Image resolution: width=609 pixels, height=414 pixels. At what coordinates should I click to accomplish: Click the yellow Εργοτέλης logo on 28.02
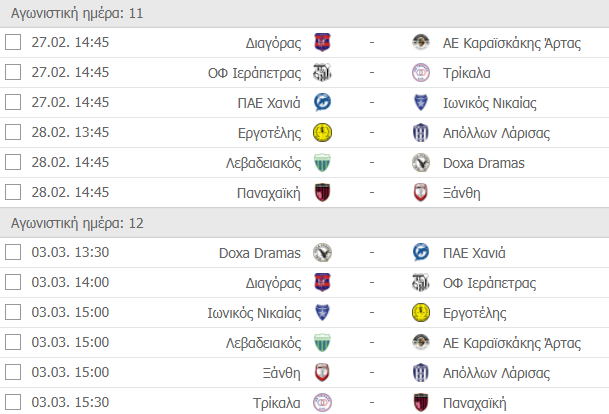coord(322,133)
